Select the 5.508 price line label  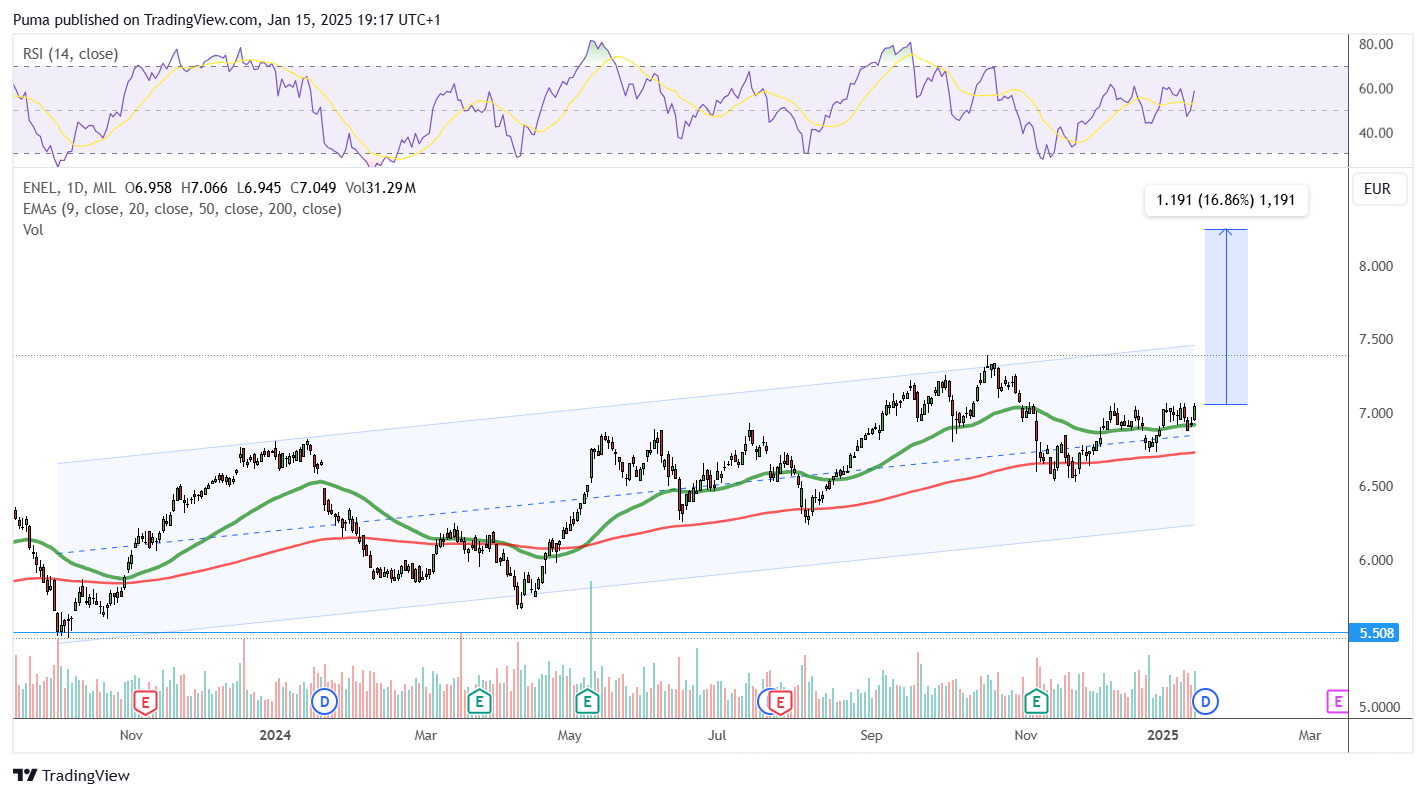[x=1374, y=633]
